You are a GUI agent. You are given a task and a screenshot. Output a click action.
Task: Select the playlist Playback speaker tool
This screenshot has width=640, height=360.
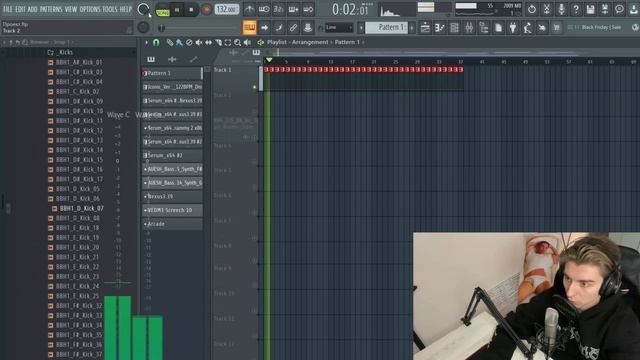click(247, 42)
